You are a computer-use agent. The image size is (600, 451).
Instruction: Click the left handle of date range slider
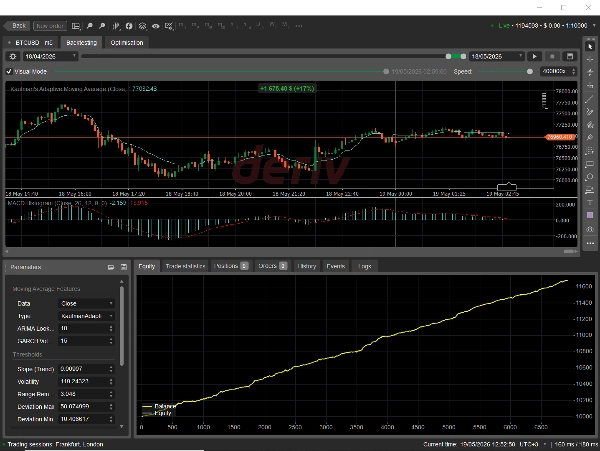(448, 56)
